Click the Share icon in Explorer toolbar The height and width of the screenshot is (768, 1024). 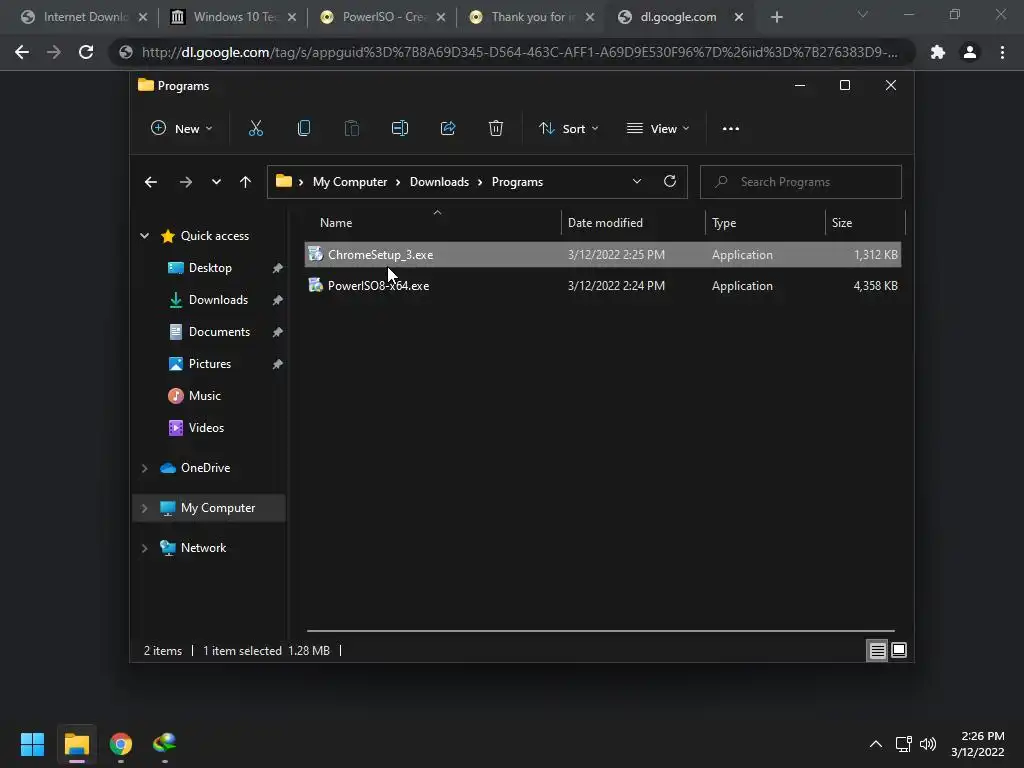(x=448, y=129)
